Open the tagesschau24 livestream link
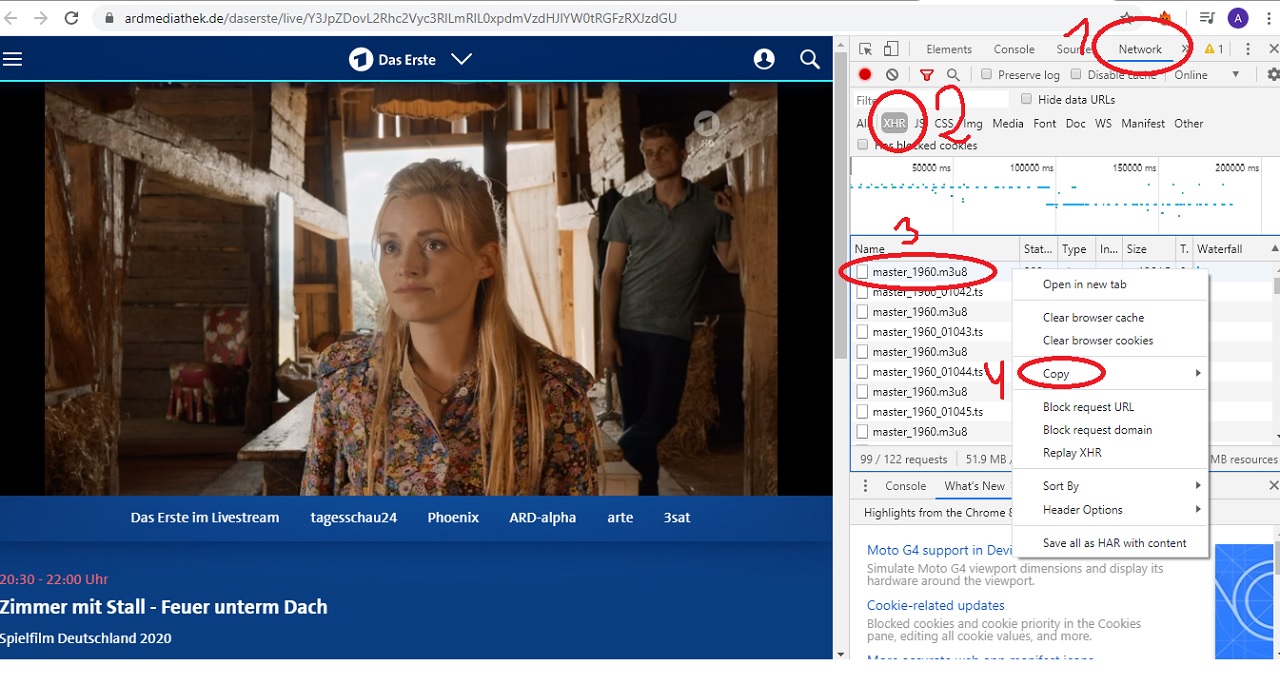This screenshot has height=685, width=1280. [353, 518]
